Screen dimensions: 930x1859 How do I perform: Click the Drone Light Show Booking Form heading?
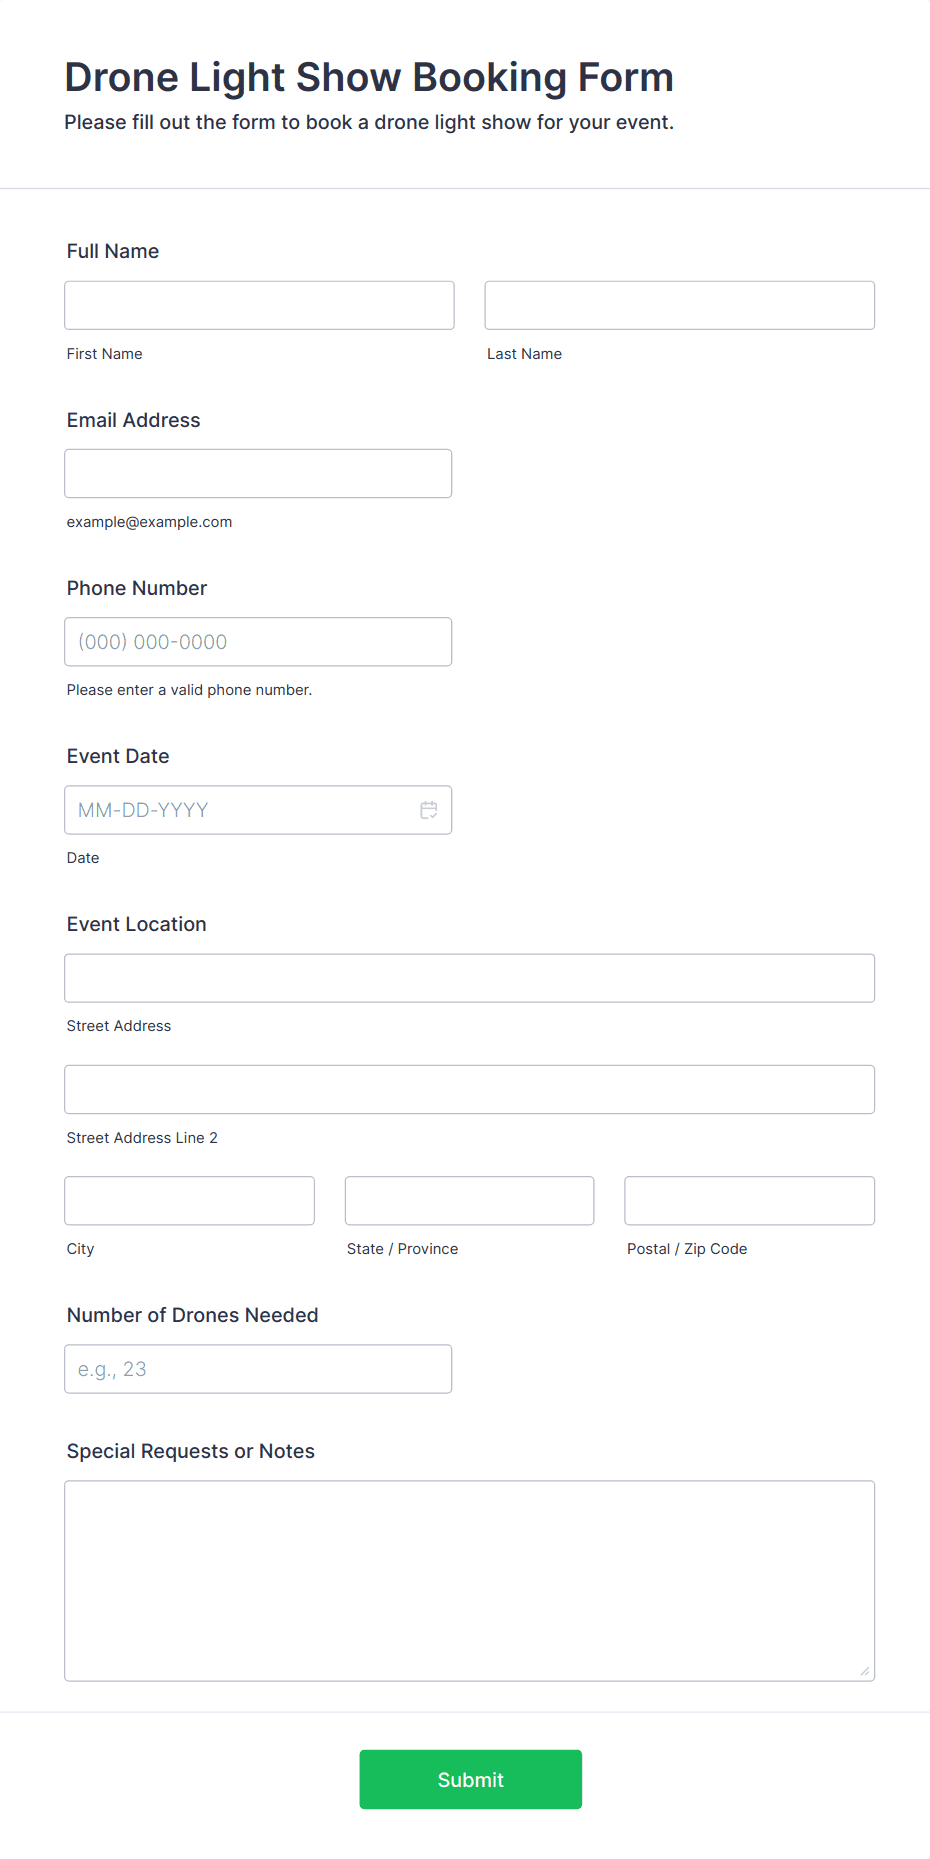point(369,77)
